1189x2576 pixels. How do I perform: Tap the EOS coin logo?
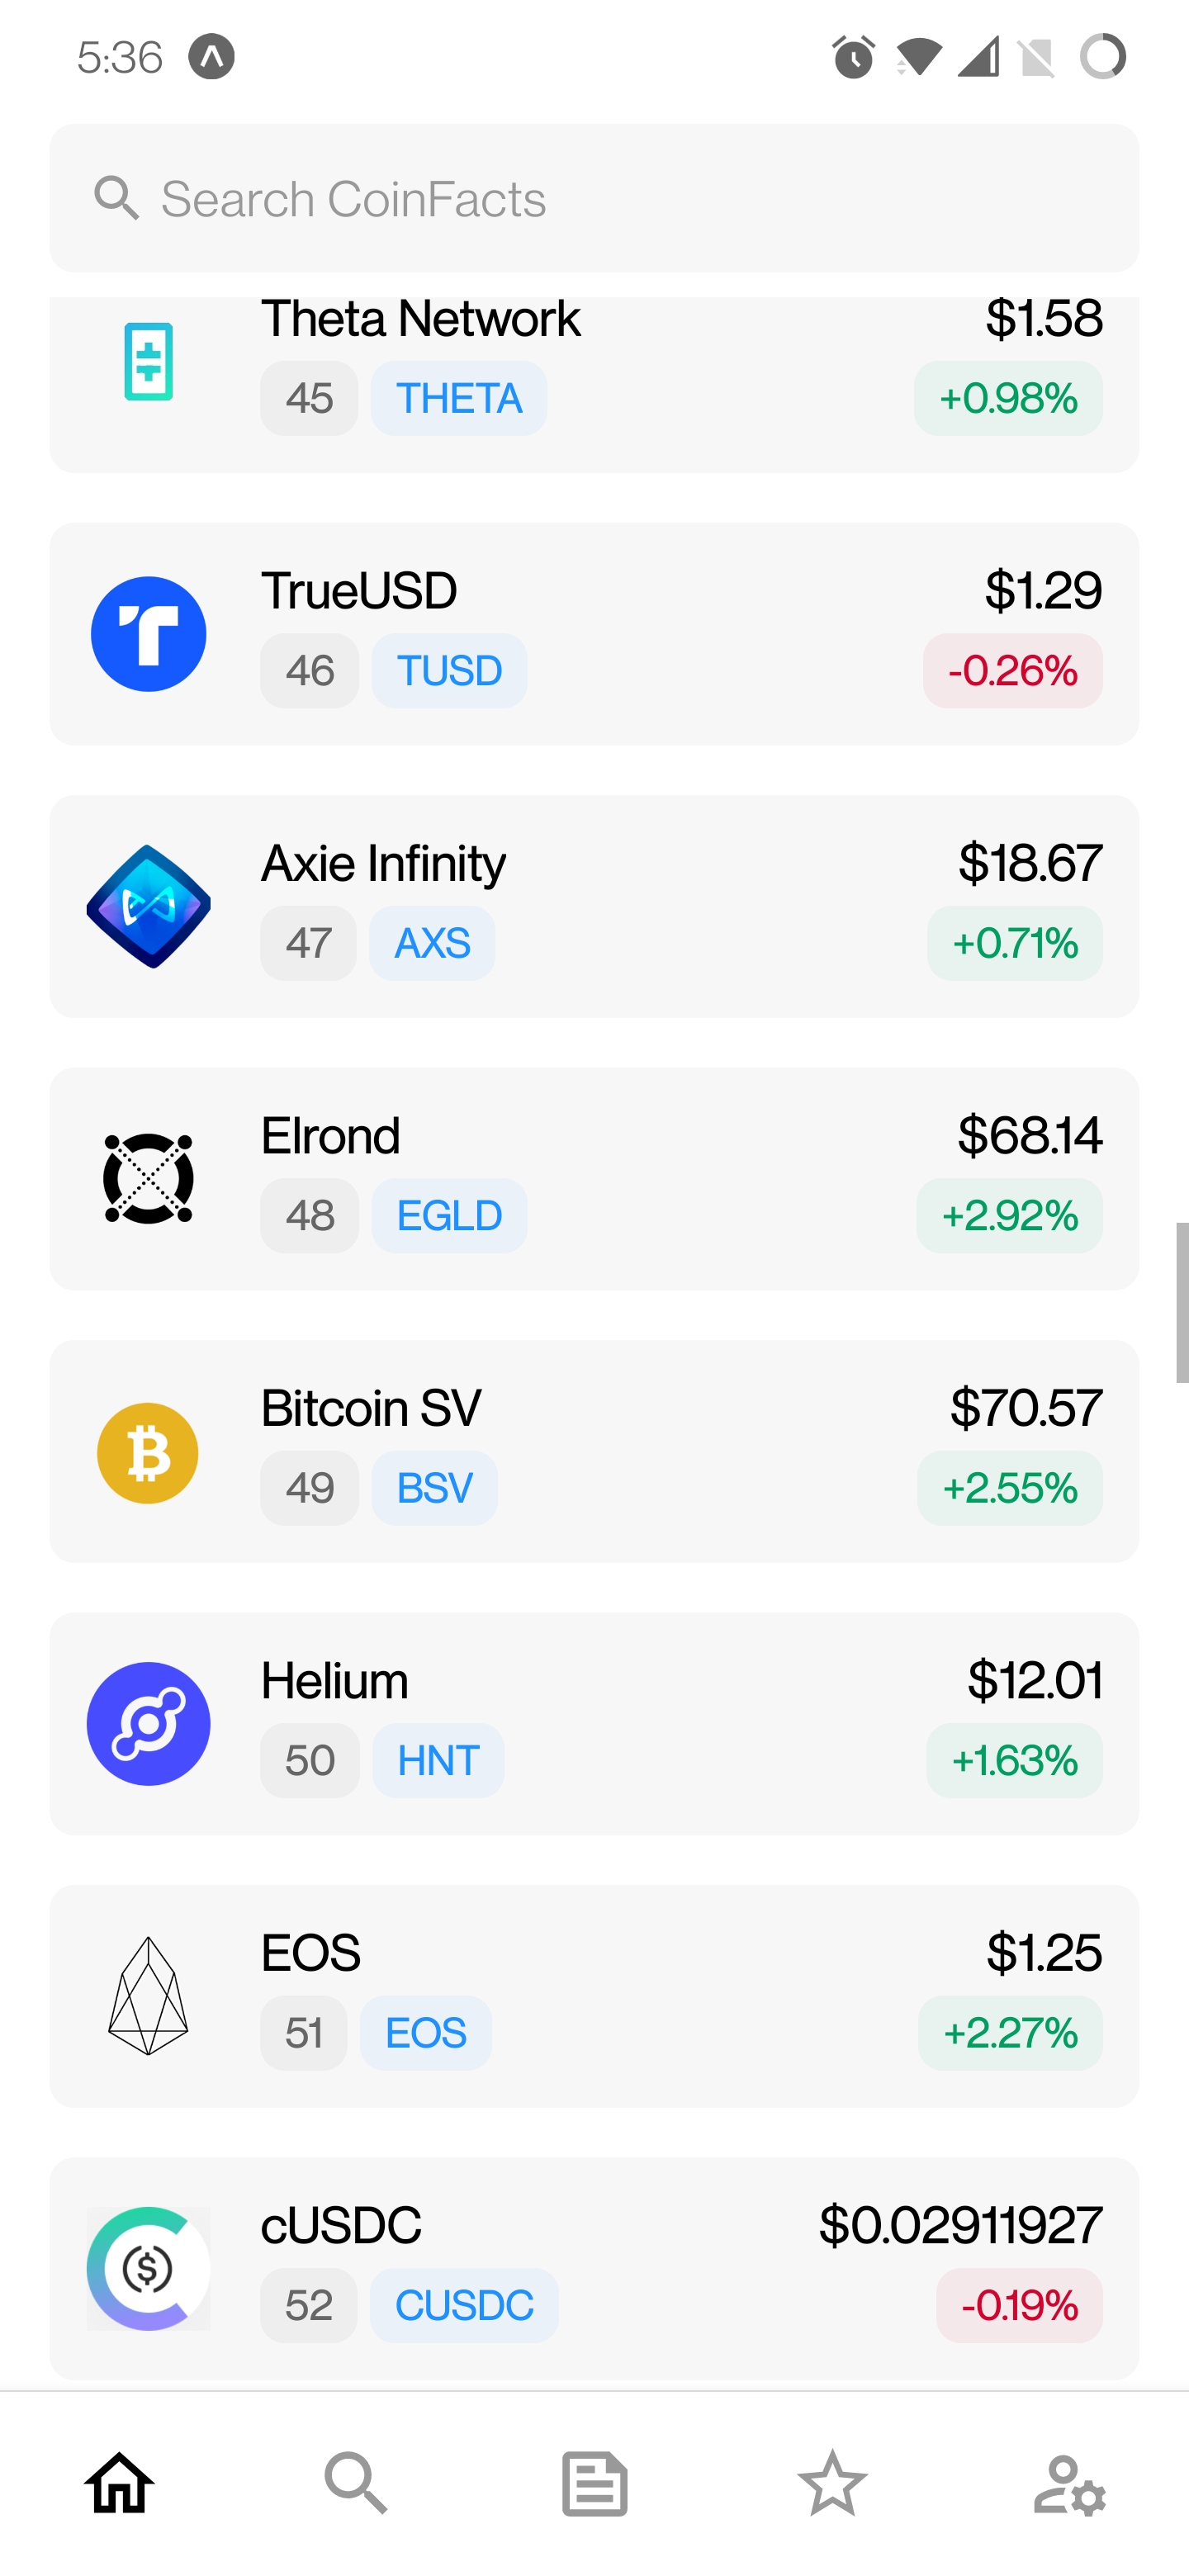148,1996
